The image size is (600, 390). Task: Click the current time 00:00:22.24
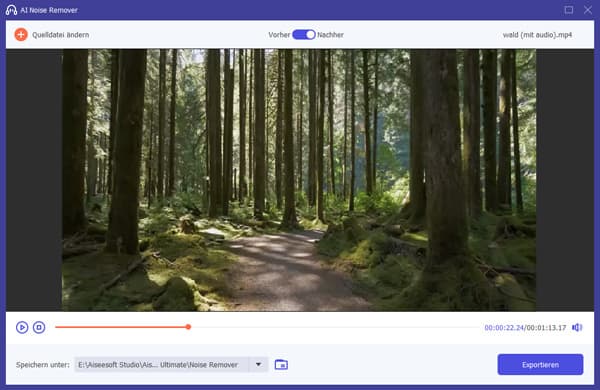[x=504, y=328]
